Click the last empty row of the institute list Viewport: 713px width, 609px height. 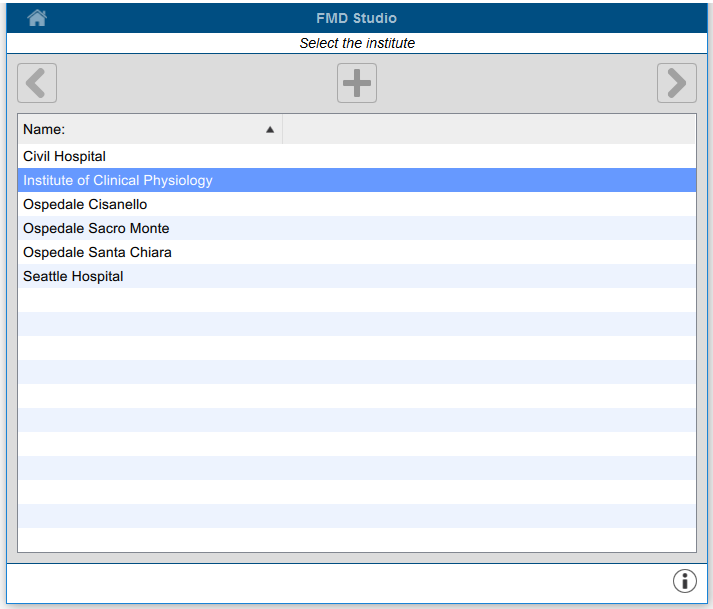356,540
